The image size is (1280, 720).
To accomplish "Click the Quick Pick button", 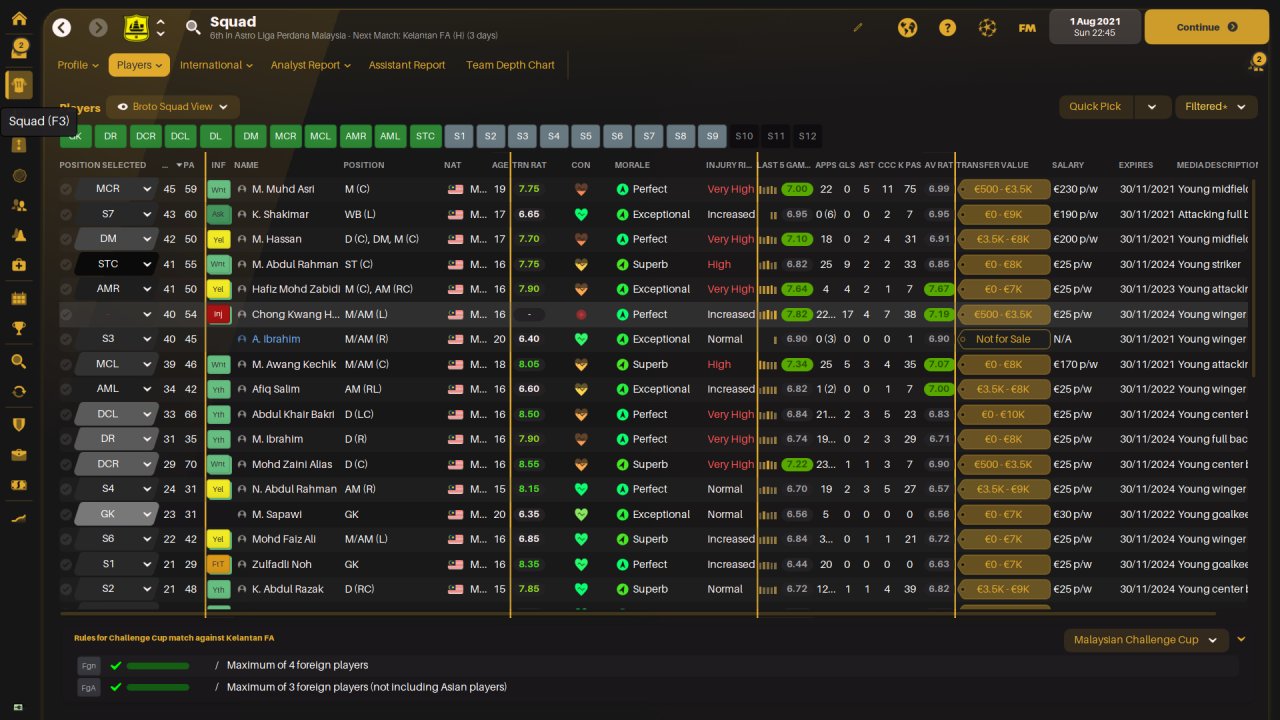I will [1096, 106].
